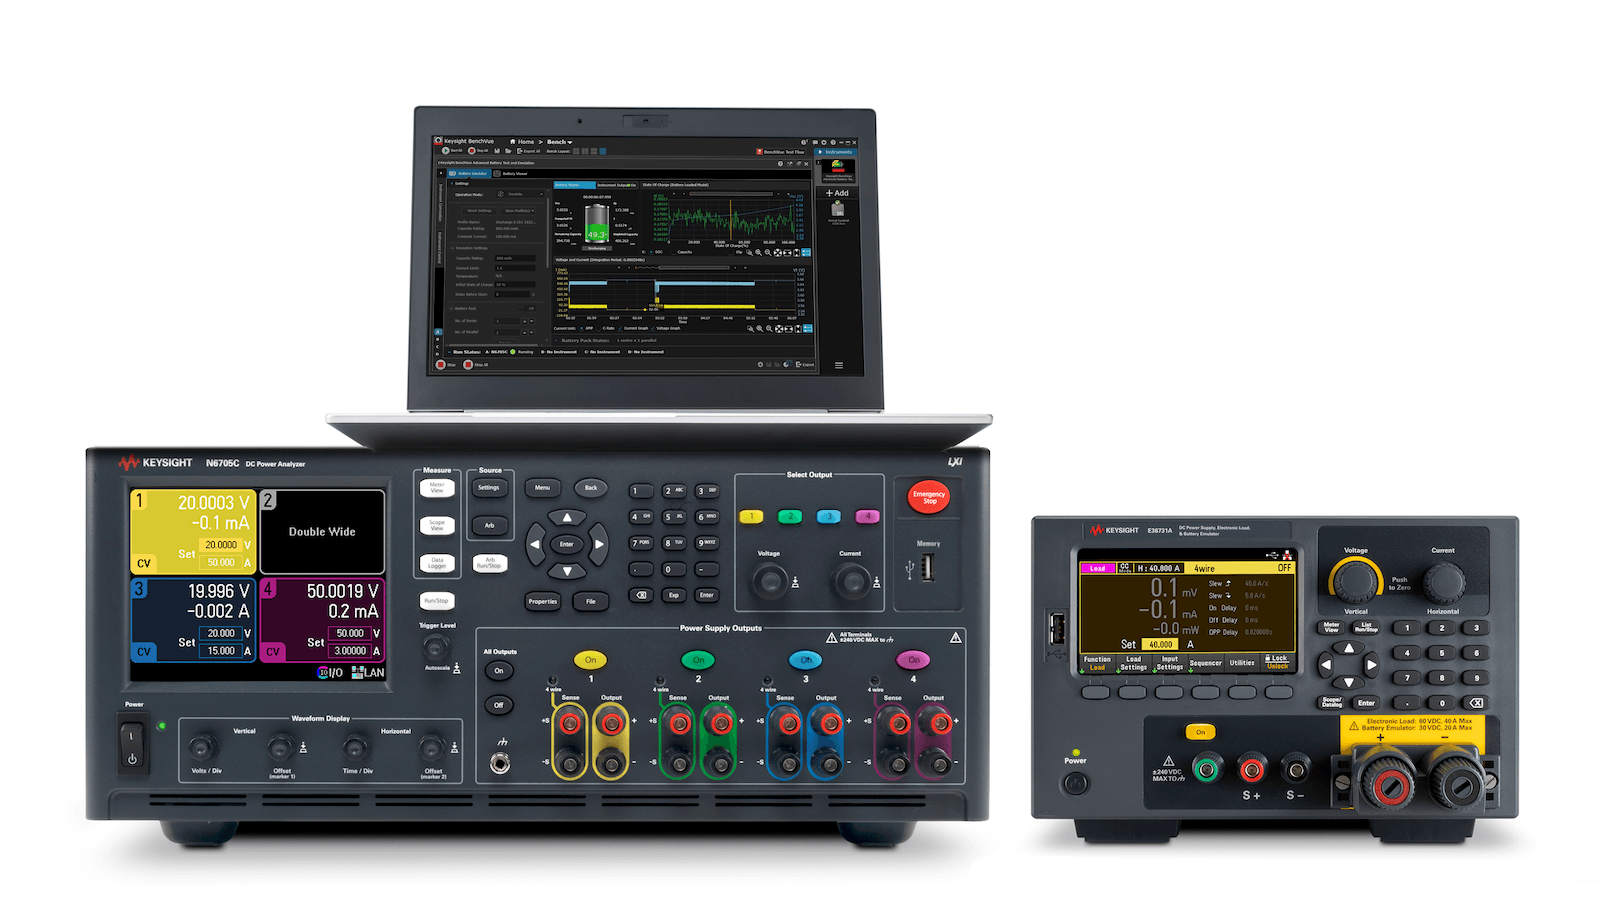Toggle the green output 2 On button
1600x900 pixels.
698,660
